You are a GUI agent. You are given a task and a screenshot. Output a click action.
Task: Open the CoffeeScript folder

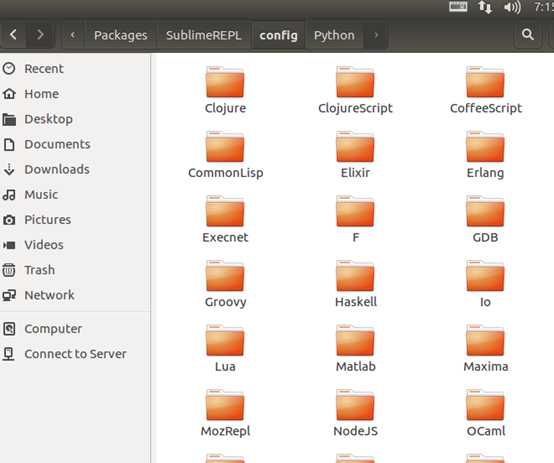pyautogui.click(x=485, y=90)
